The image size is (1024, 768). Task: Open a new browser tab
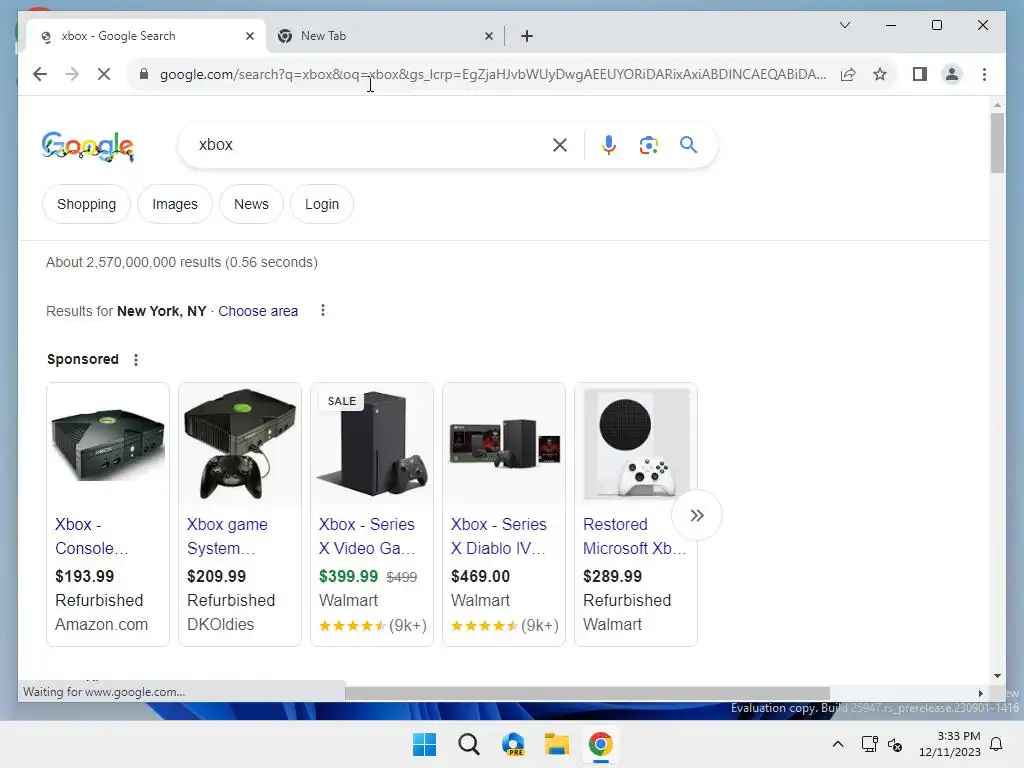click(x=527, y=36)
